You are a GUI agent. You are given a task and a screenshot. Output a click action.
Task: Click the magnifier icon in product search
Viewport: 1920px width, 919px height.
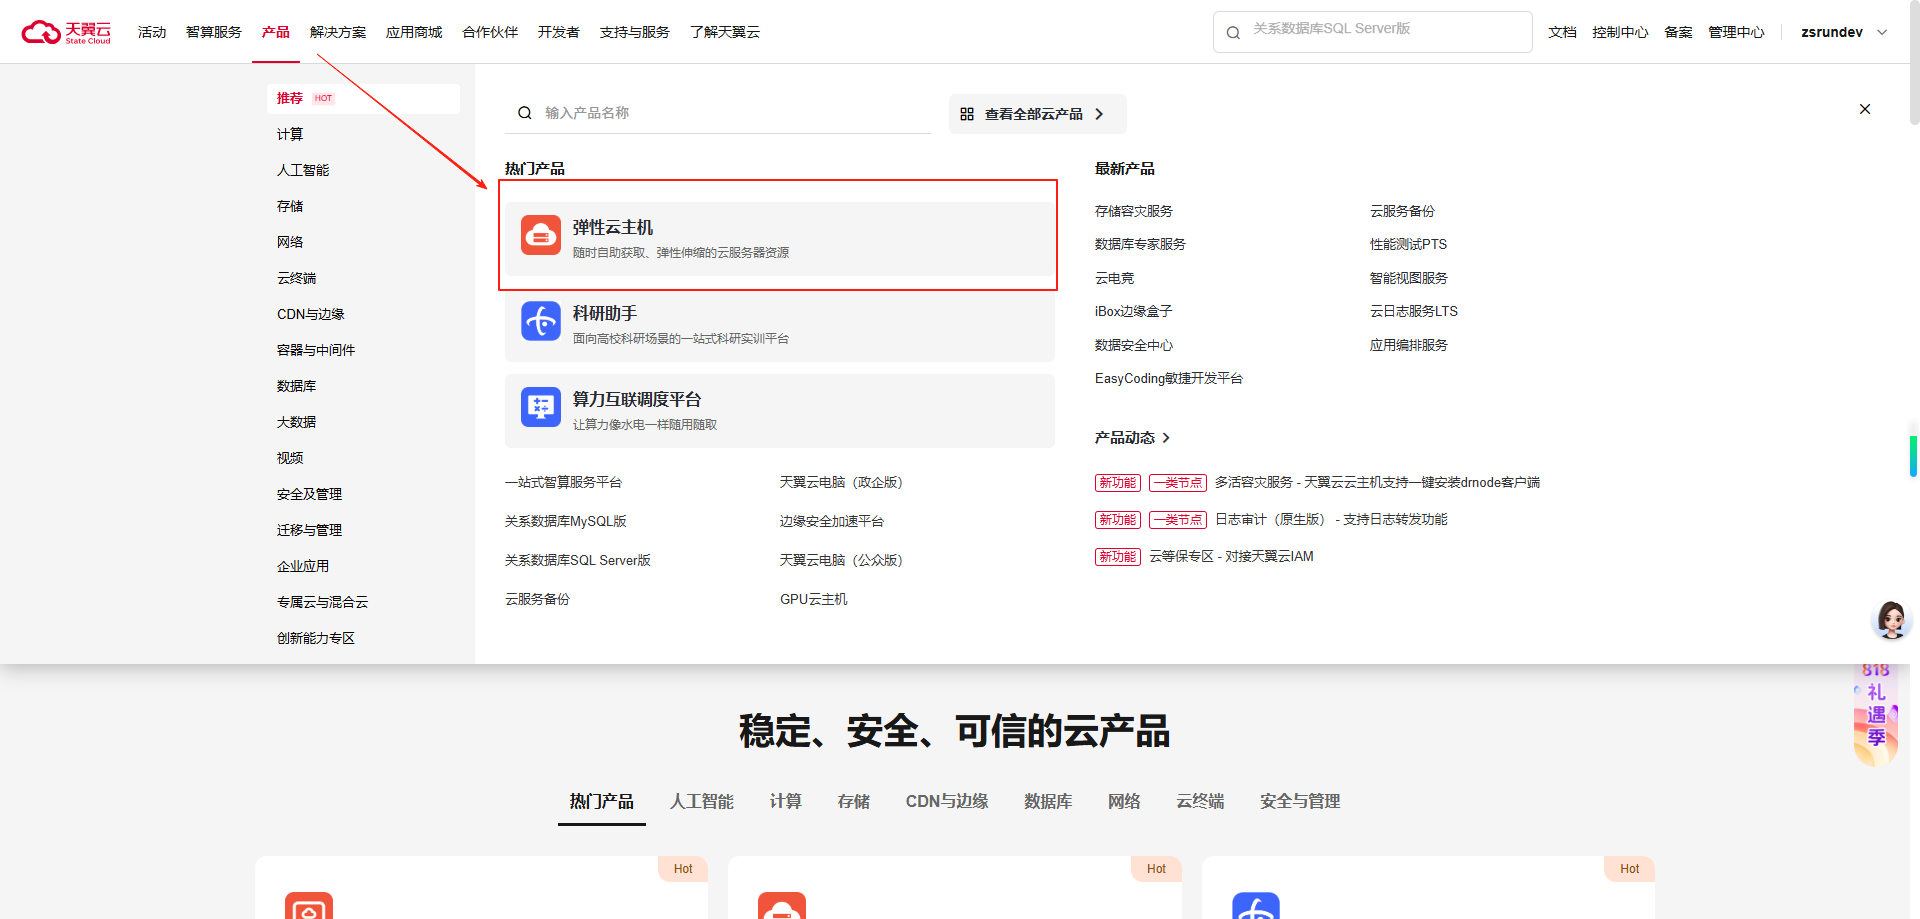(525, 112)
